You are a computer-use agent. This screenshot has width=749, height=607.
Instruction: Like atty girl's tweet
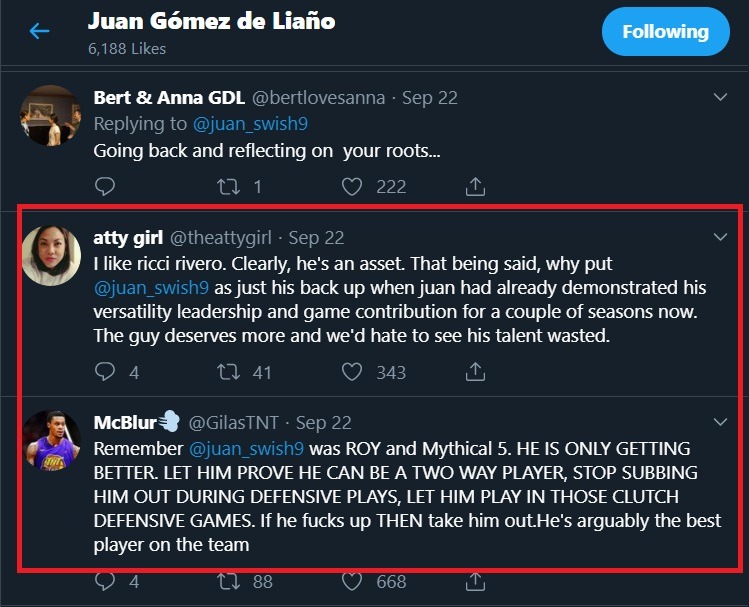pos(351,371)
